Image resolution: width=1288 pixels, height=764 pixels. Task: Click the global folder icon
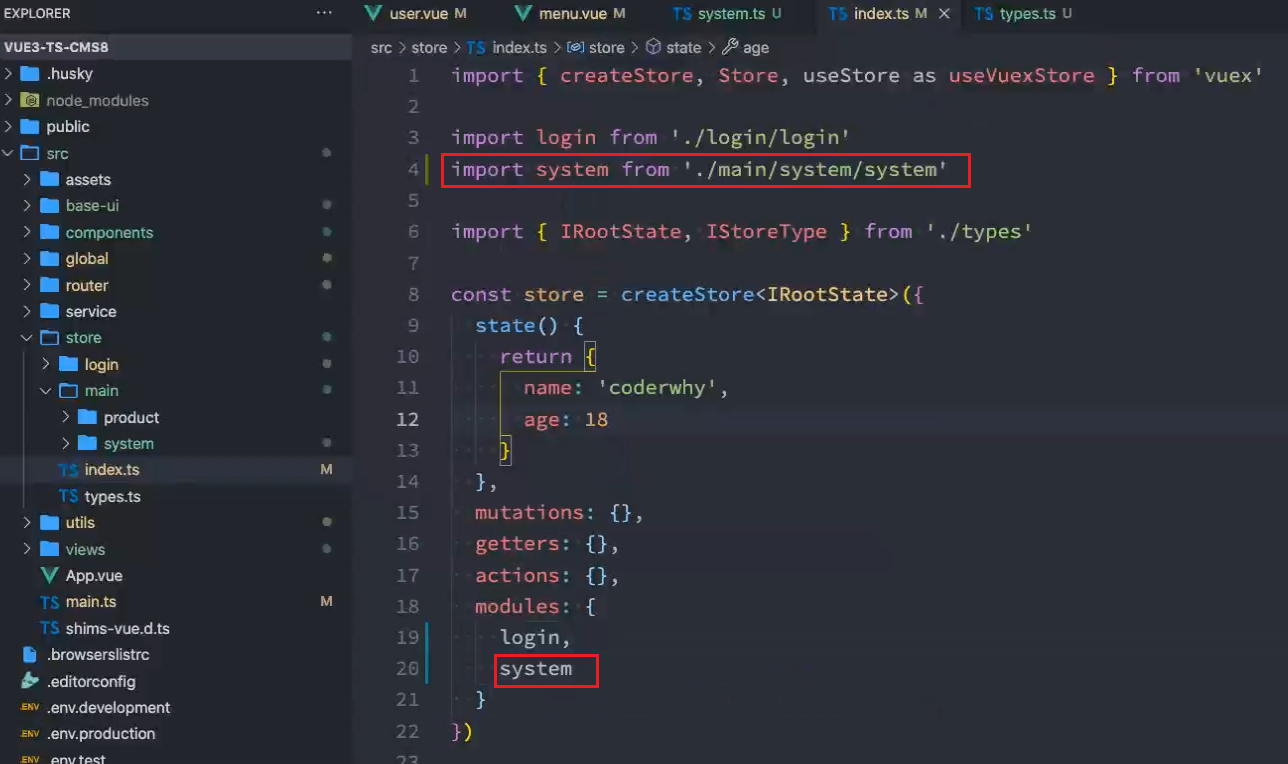click(49, 259)
